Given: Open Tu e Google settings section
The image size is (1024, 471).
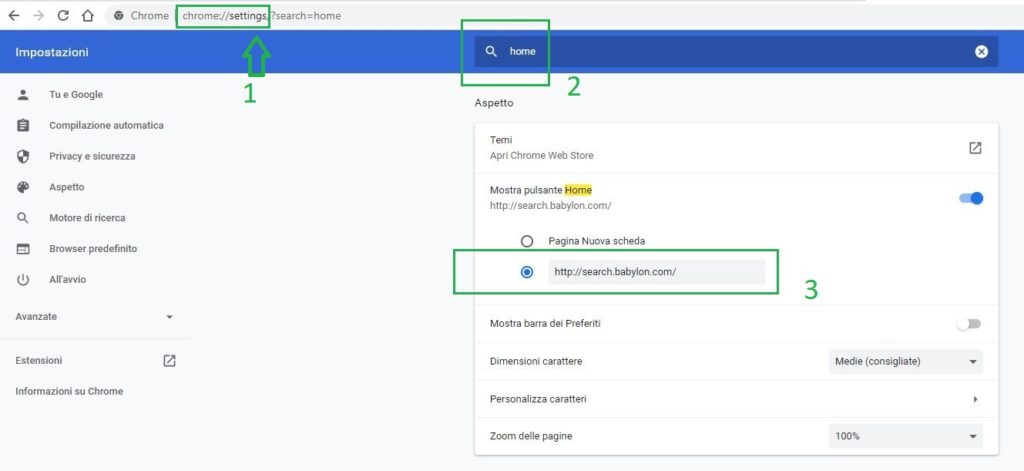Looking at the screenshot, I should 76,95.
